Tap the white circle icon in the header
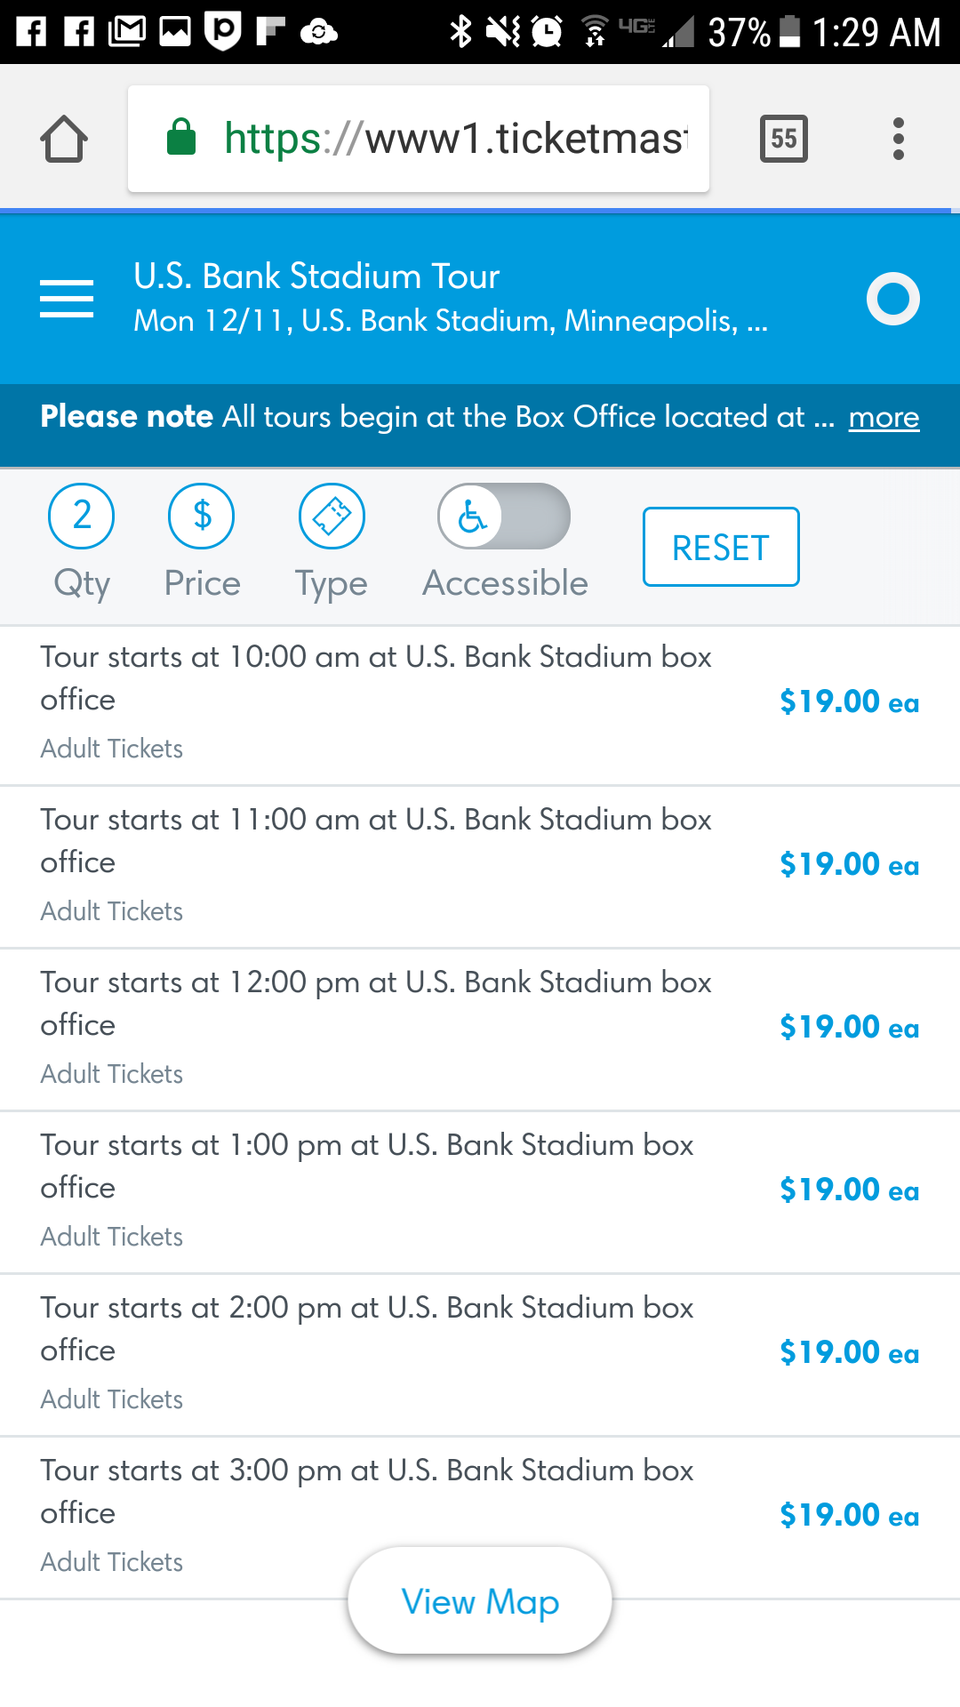This screenshot has height=1707, width=960. click(892, 299)
